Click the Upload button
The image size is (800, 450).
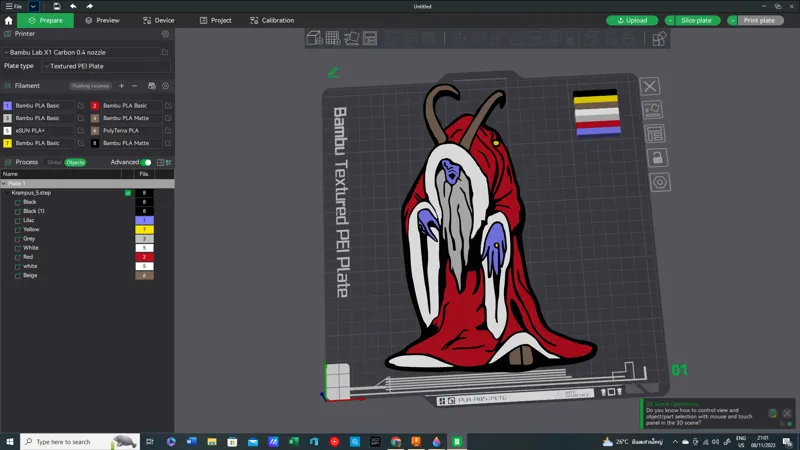click(632, 20)
